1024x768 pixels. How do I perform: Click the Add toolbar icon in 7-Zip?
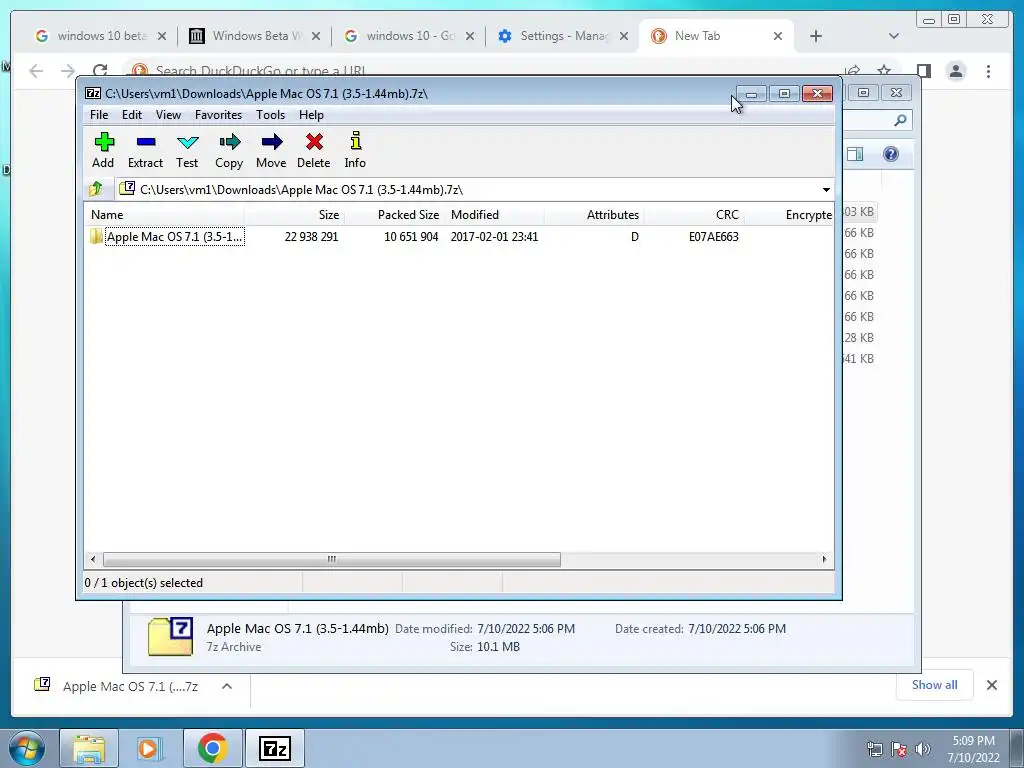pos(103,150)
